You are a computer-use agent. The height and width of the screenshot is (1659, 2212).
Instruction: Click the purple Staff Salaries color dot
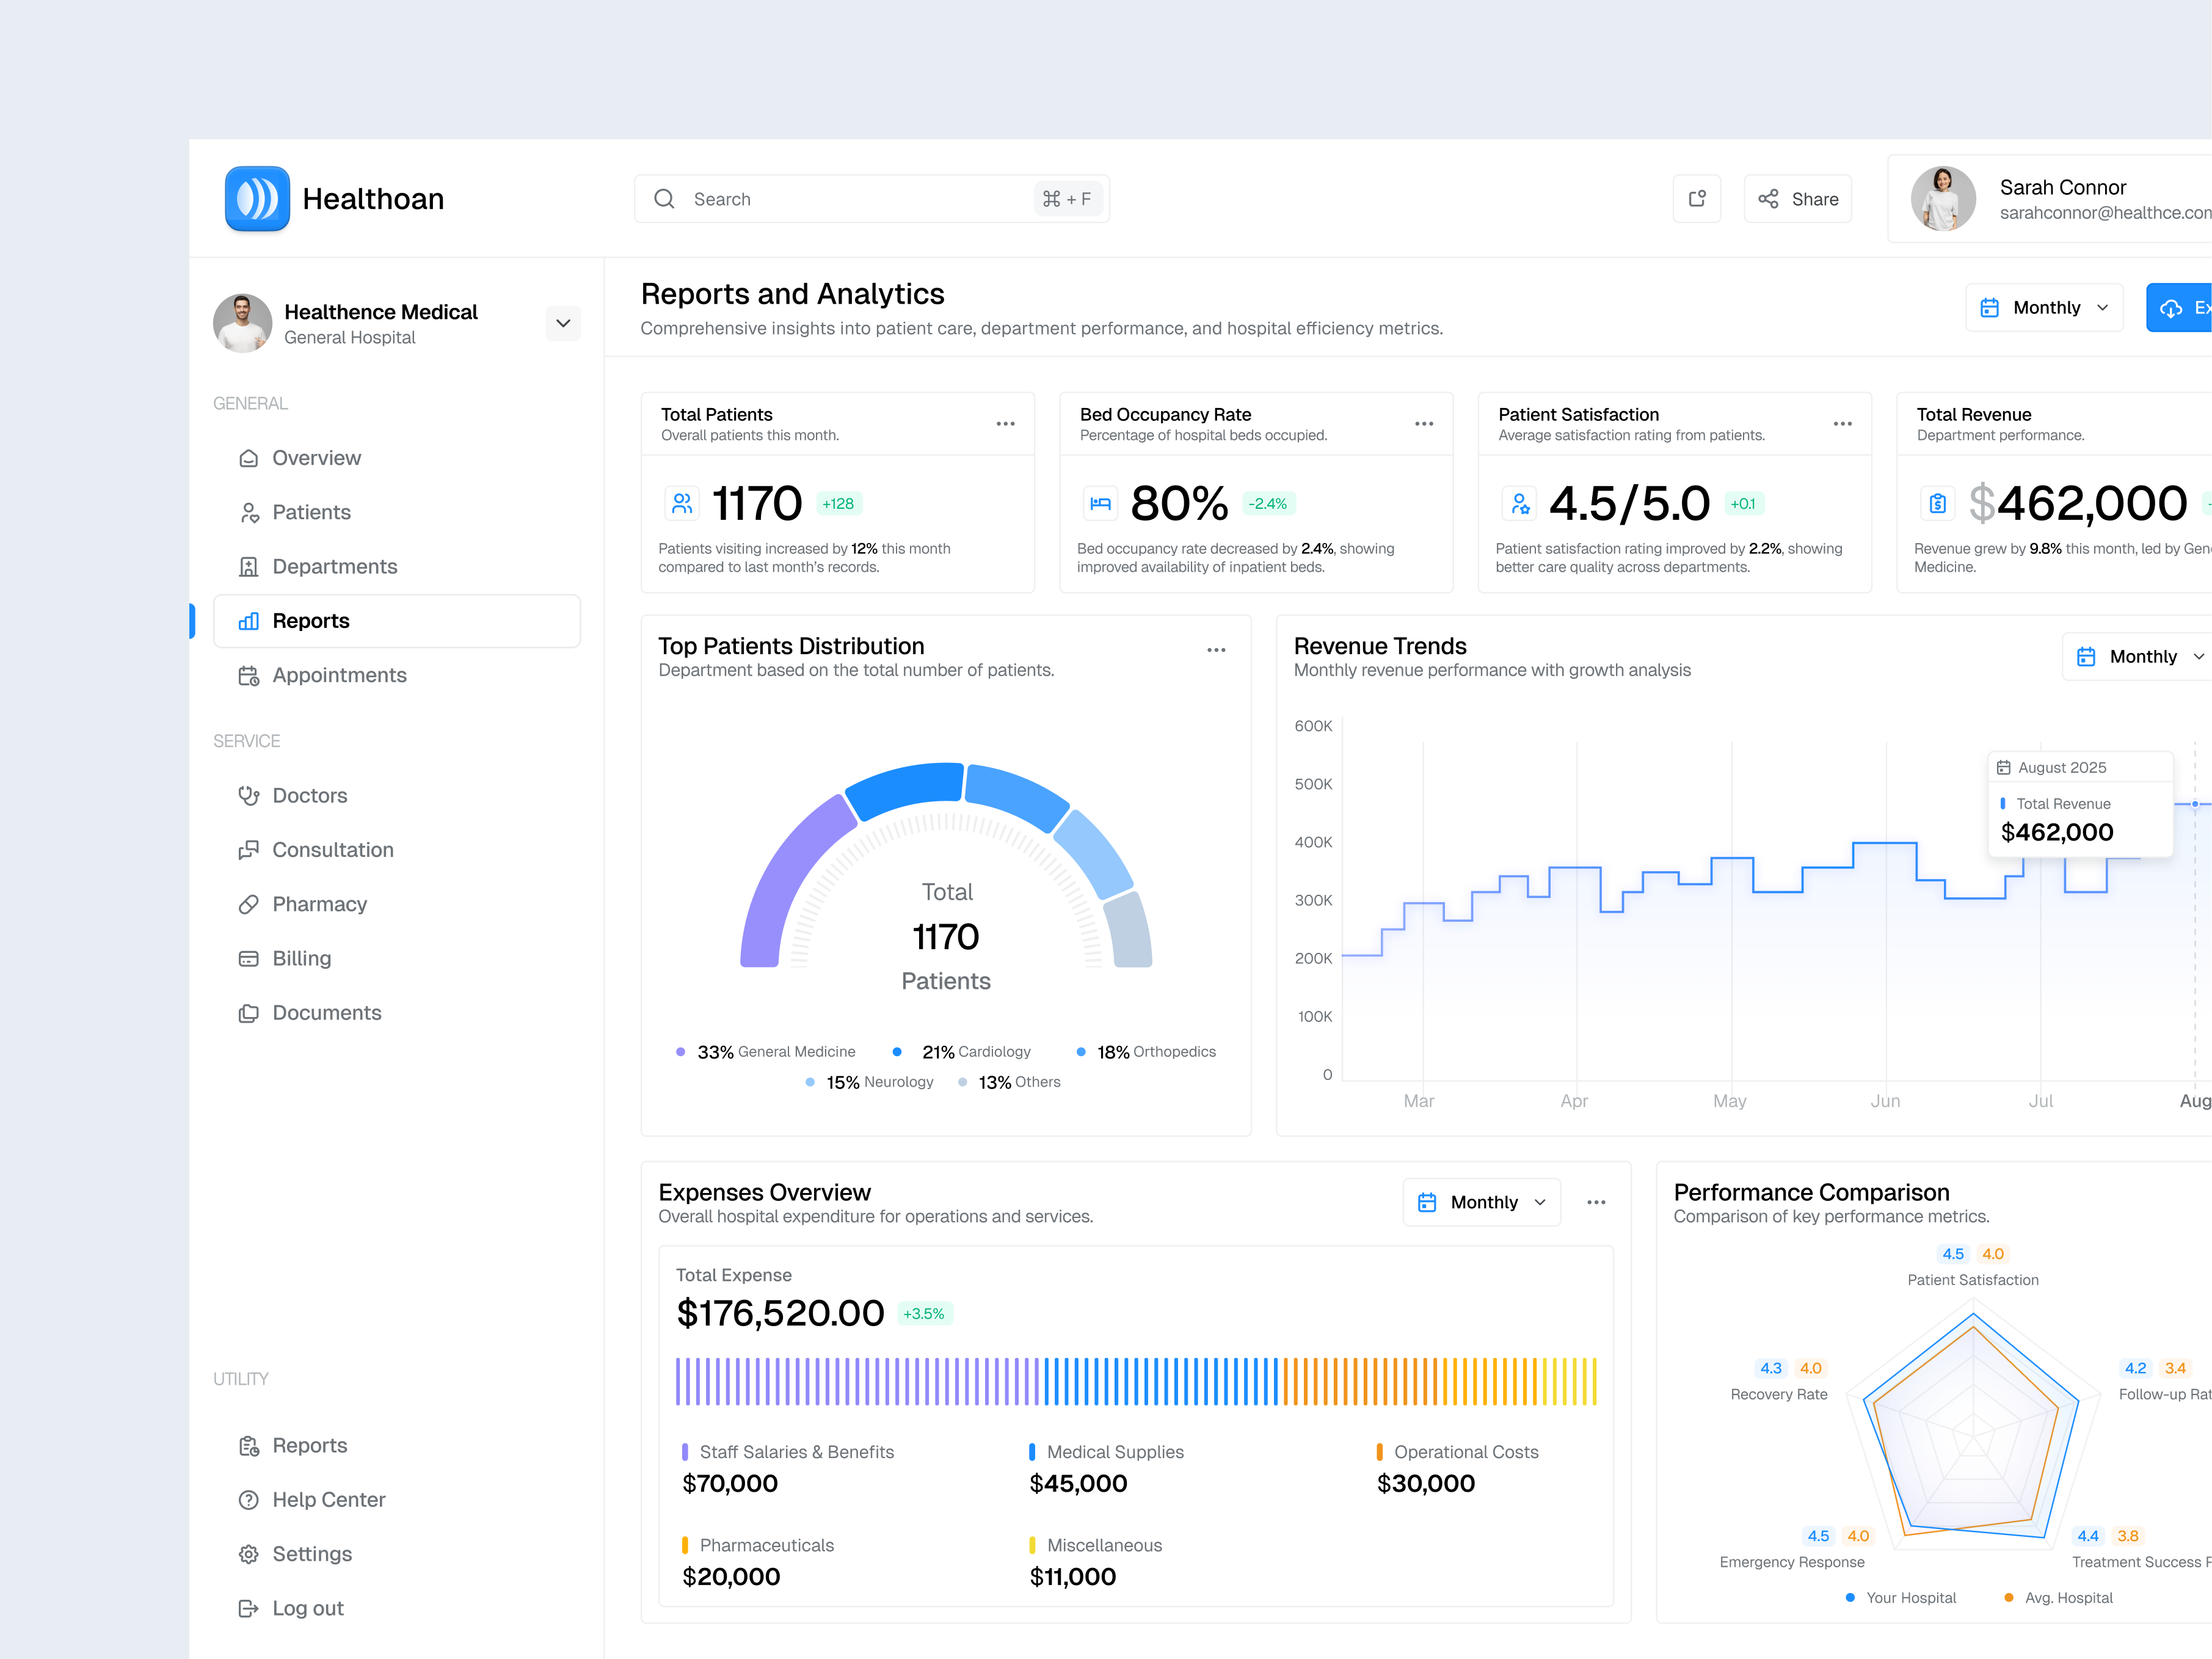click(685, 1451)
